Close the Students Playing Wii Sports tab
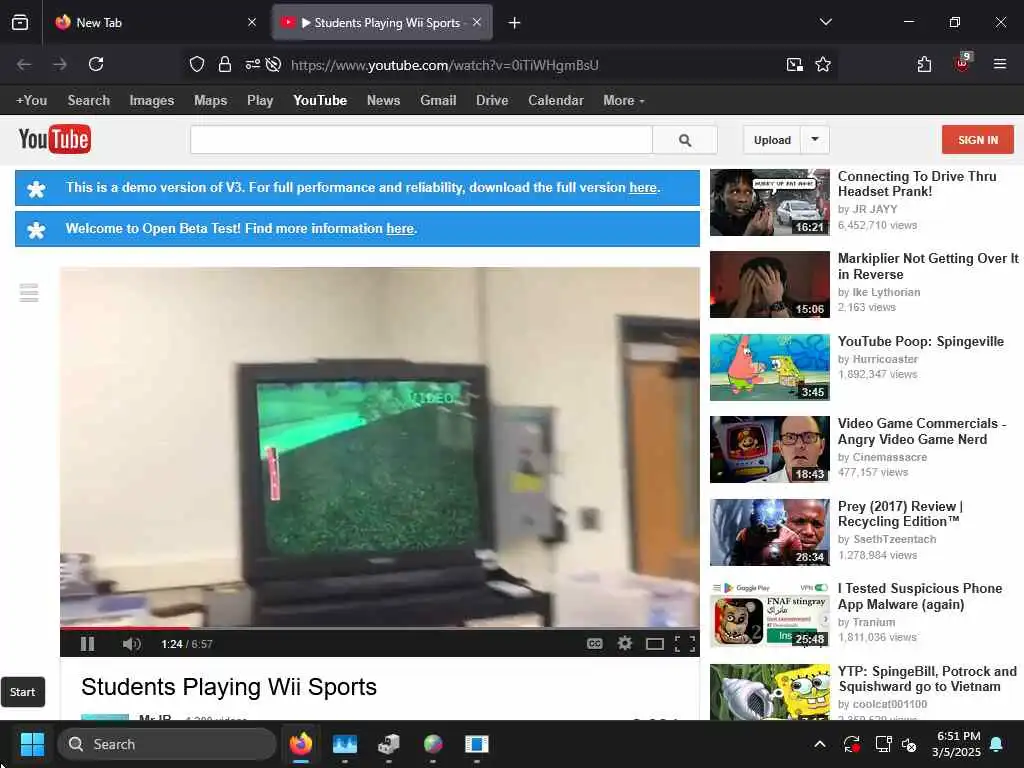The height and width of the screenshot is (768, 1024). coord(477,22)
